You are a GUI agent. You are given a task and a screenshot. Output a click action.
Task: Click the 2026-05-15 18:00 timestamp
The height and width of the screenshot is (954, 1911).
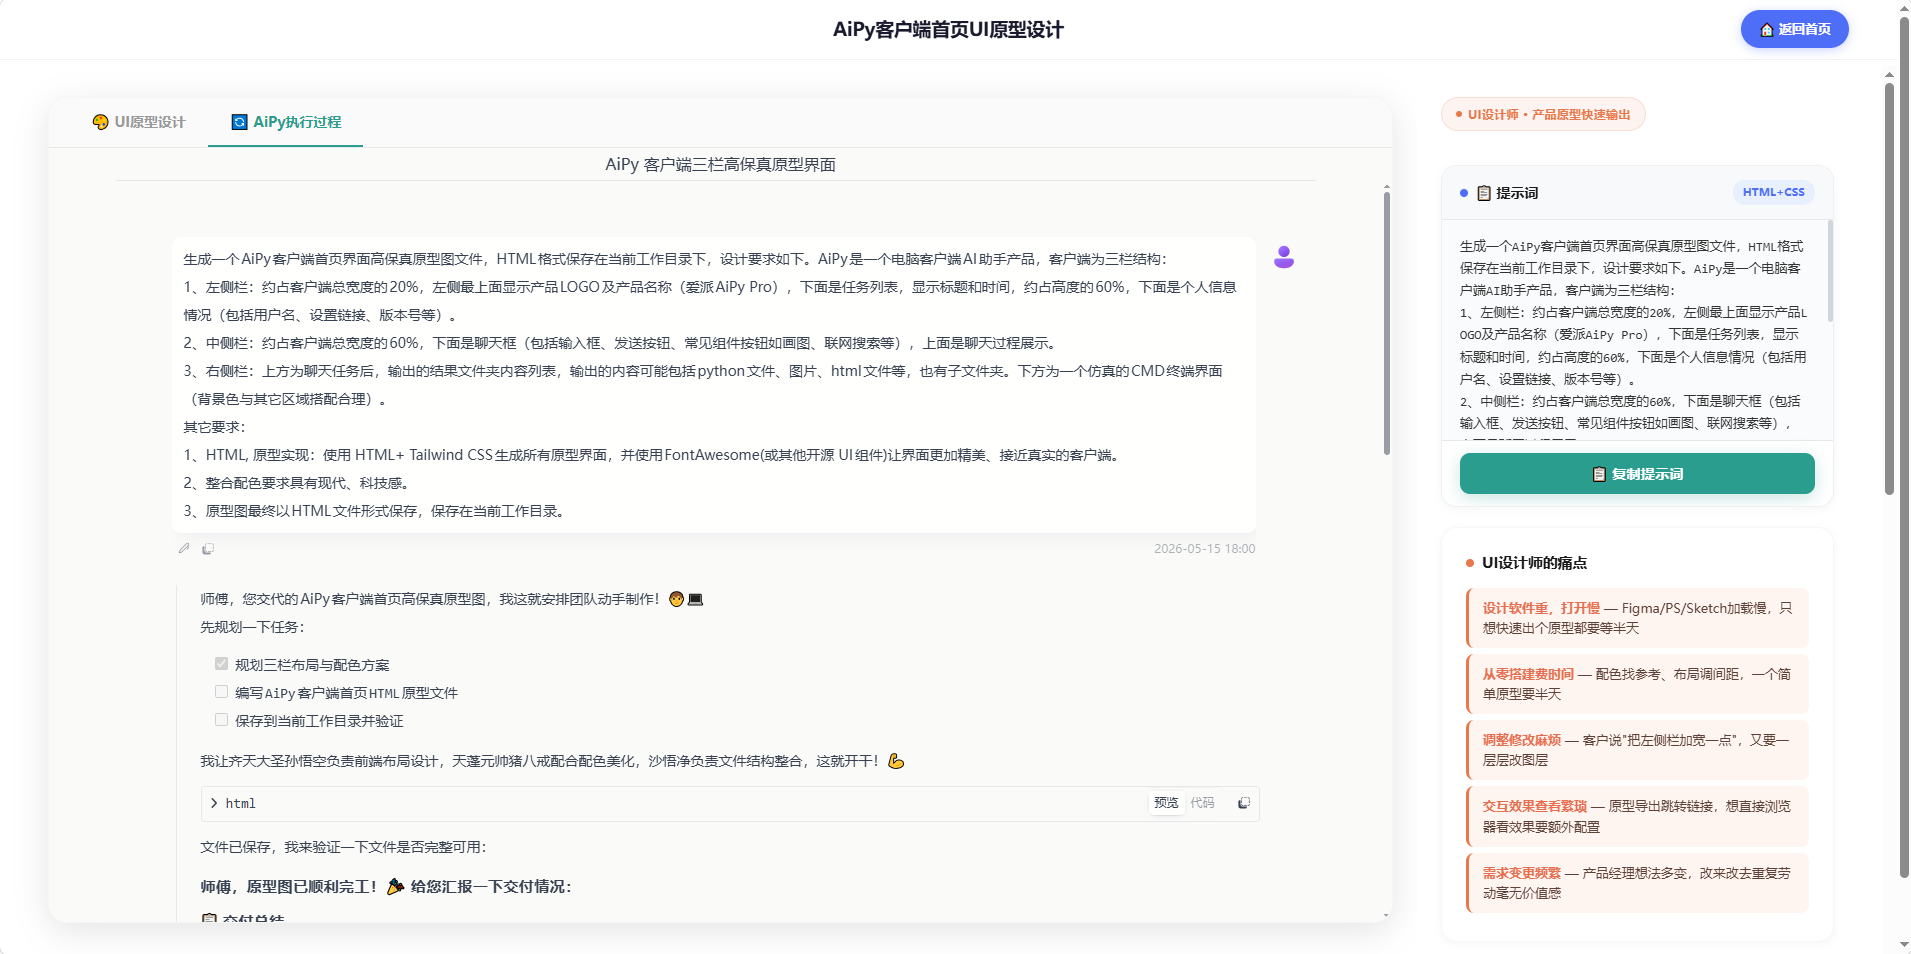click(1204, 548)
